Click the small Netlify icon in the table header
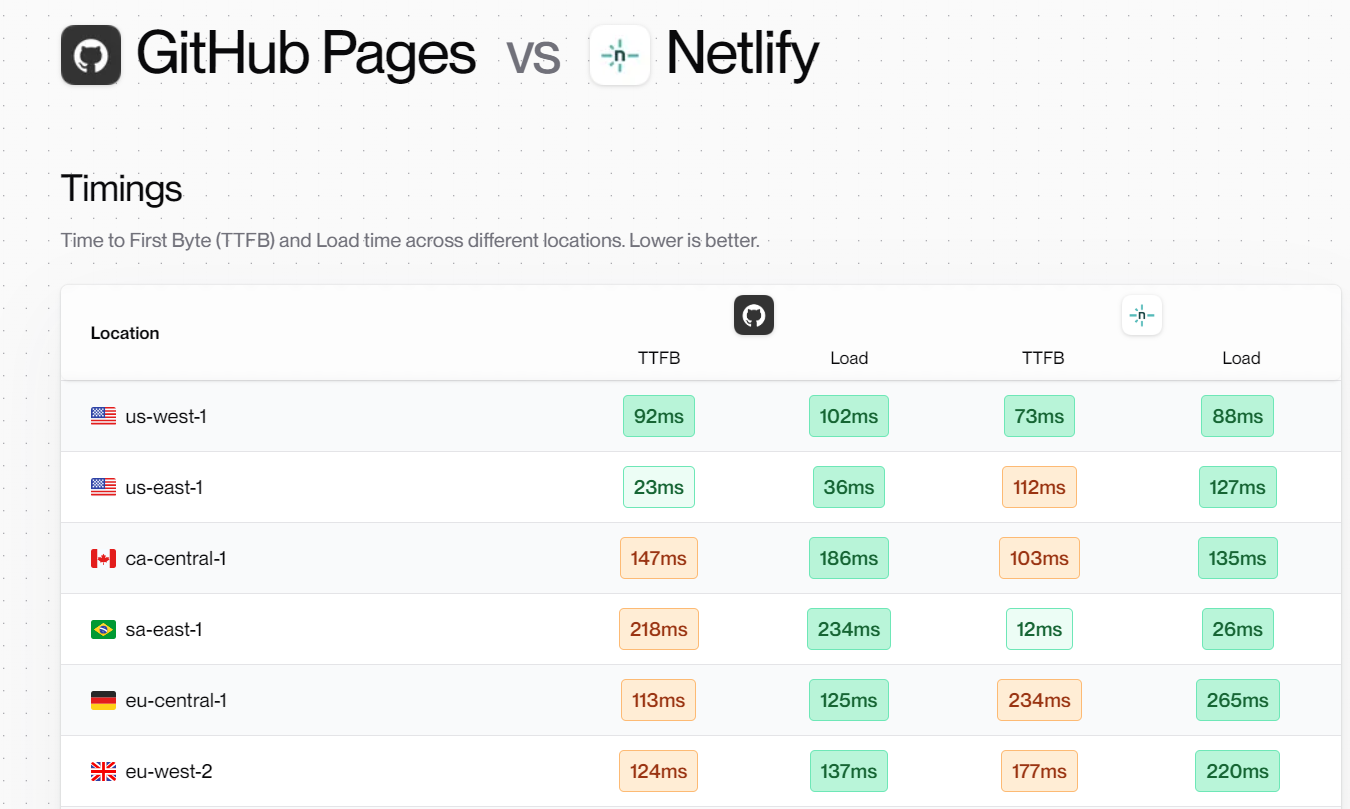This screenshot has width=1350, height=809. (x=1142, y=315)
